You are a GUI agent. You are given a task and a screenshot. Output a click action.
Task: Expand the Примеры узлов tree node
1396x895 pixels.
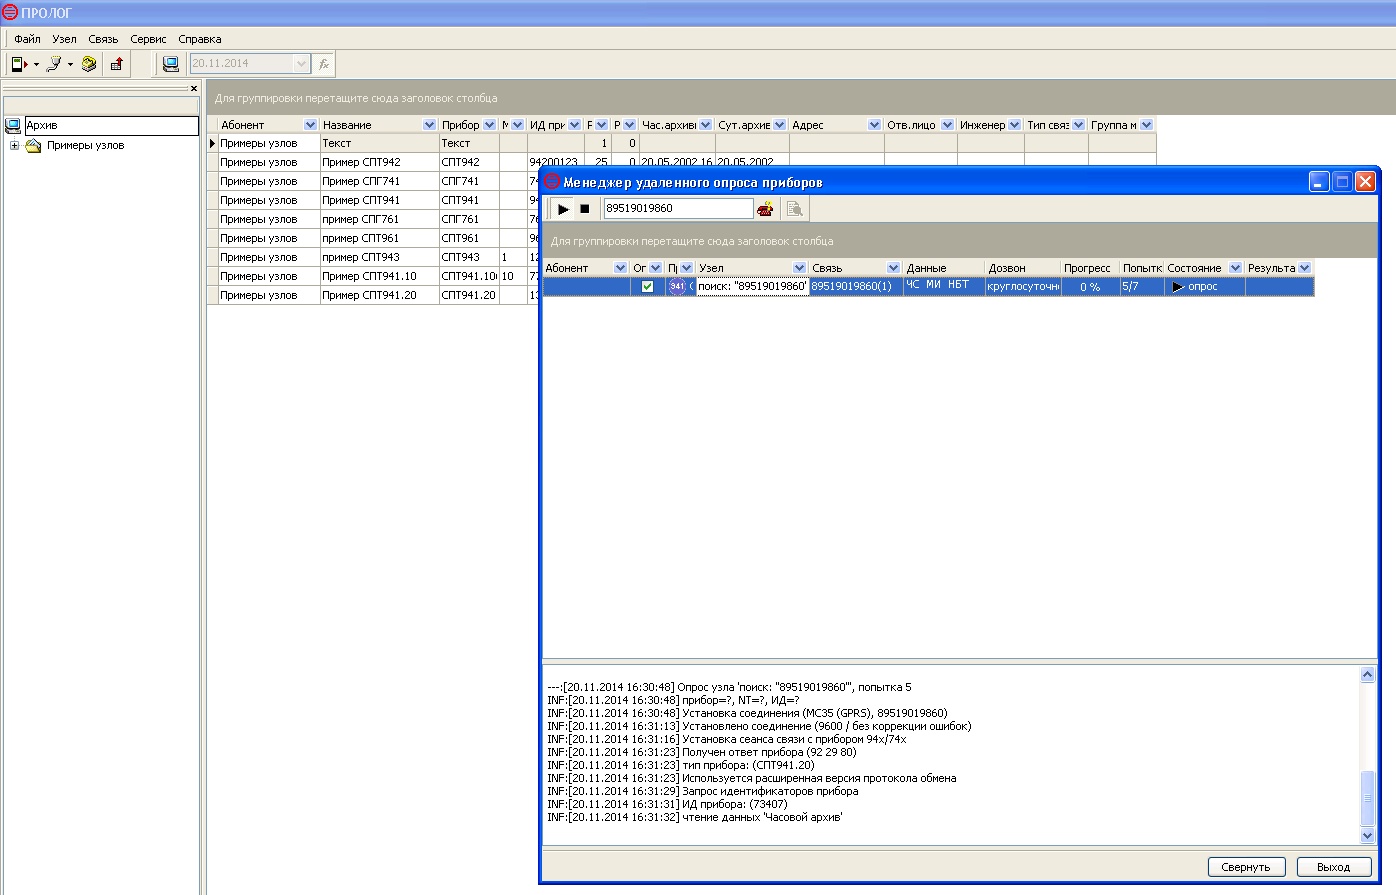(x=14, y=146)
